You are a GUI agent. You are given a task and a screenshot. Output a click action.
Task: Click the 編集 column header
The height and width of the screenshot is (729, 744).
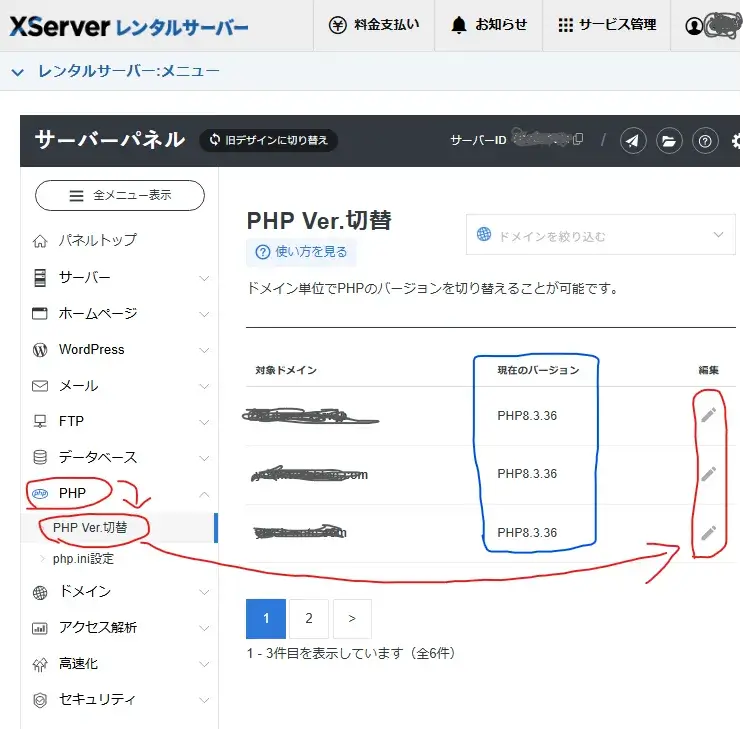click(x=708, y=370)
